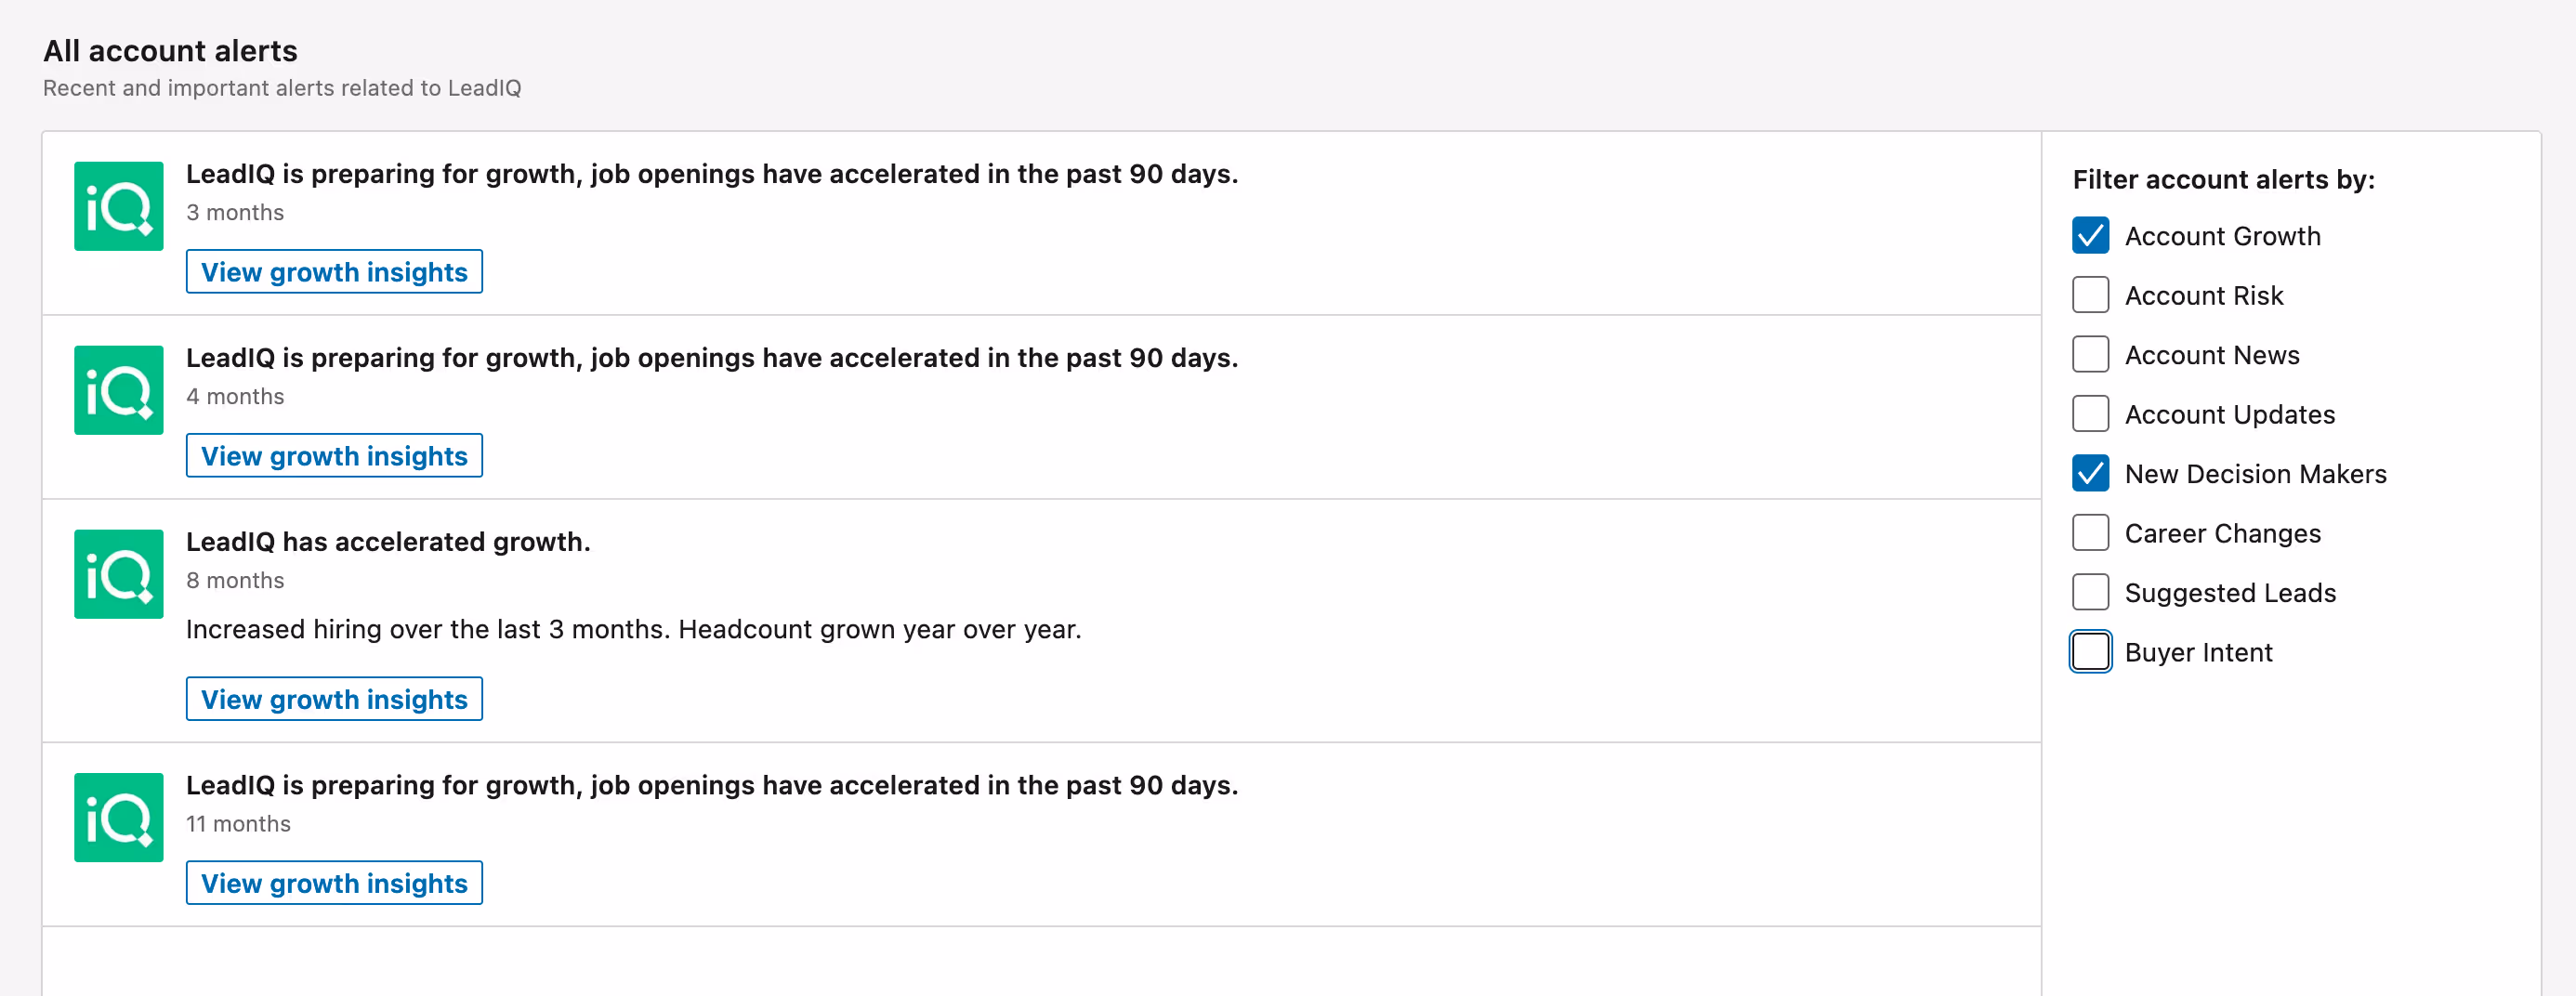Check the Account News filter
This screenshot has width=2576, height=996.
tap(2090, 354)
